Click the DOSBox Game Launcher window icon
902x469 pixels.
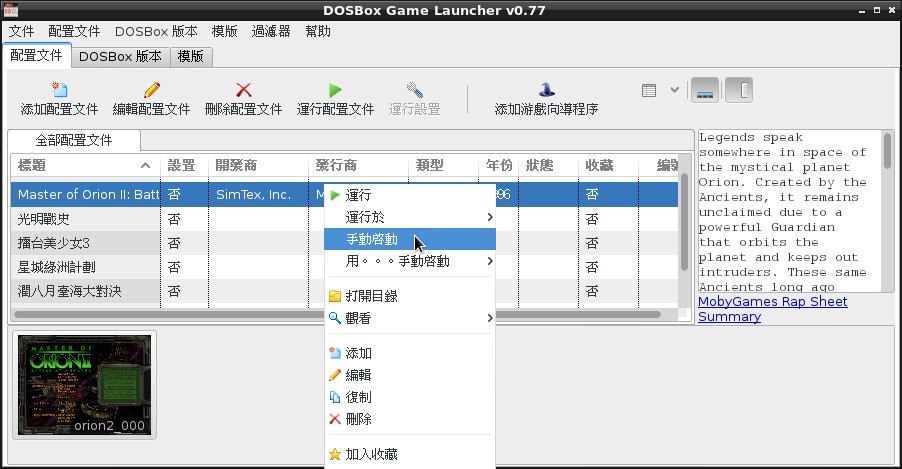10,10
